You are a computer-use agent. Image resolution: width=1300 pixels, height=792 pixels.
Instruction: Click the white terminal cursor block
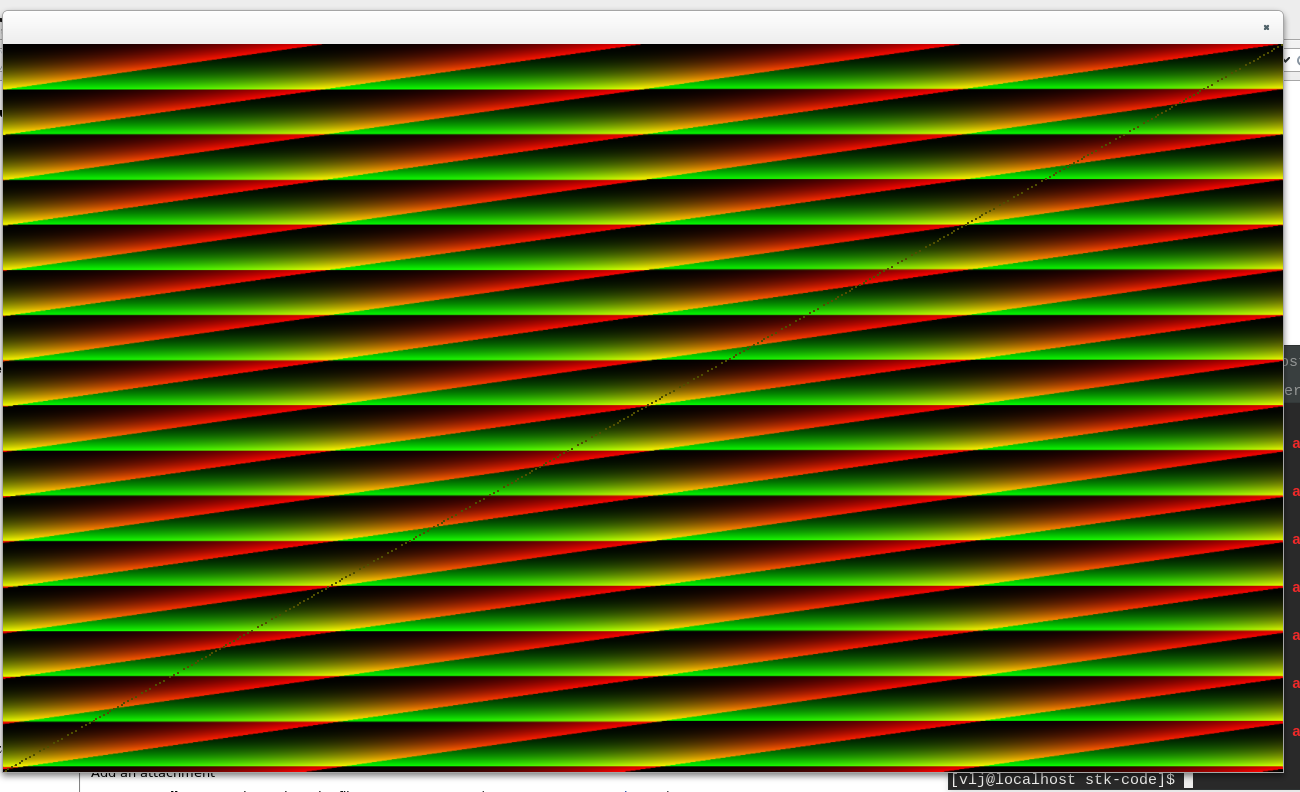coord(1188,780)
